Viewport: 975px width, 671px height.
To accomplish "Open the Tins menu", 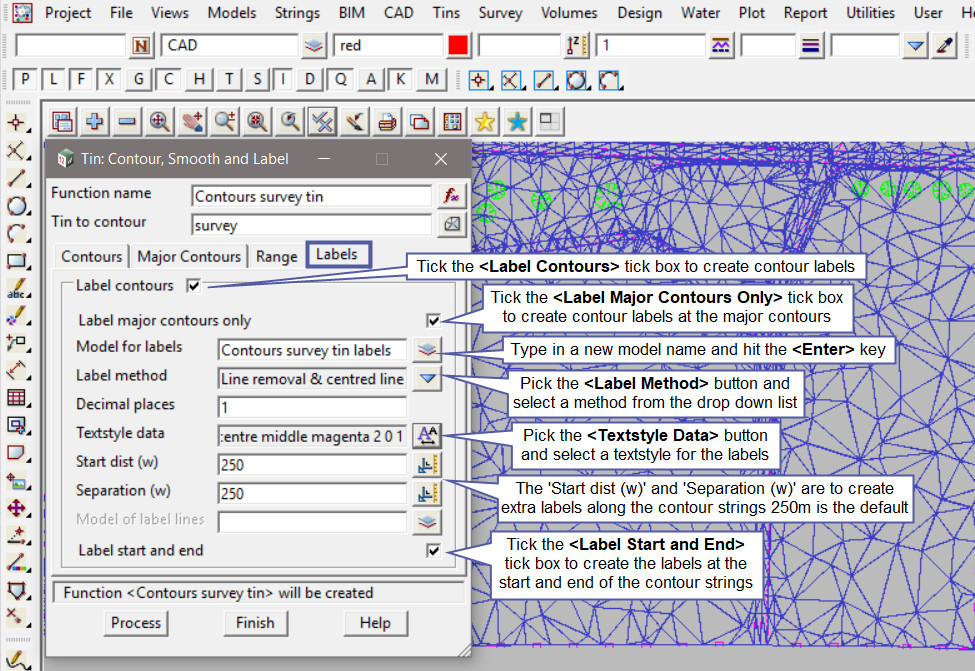I will 446,12.
